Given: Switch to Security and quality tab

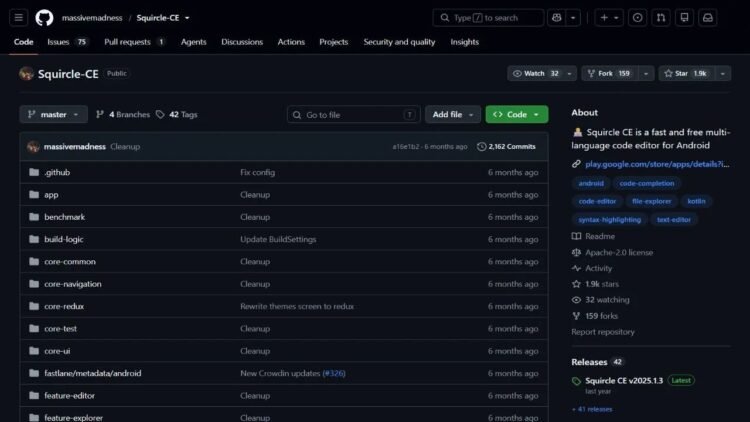Looking at the screenshot, I should click(x=399, y=42).
